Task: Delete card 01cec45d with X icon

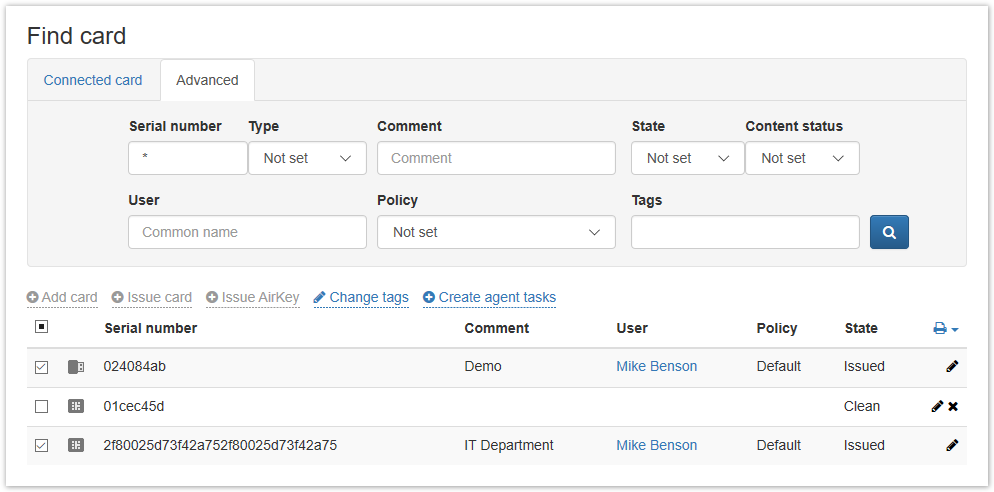Action: click(953, 406)
